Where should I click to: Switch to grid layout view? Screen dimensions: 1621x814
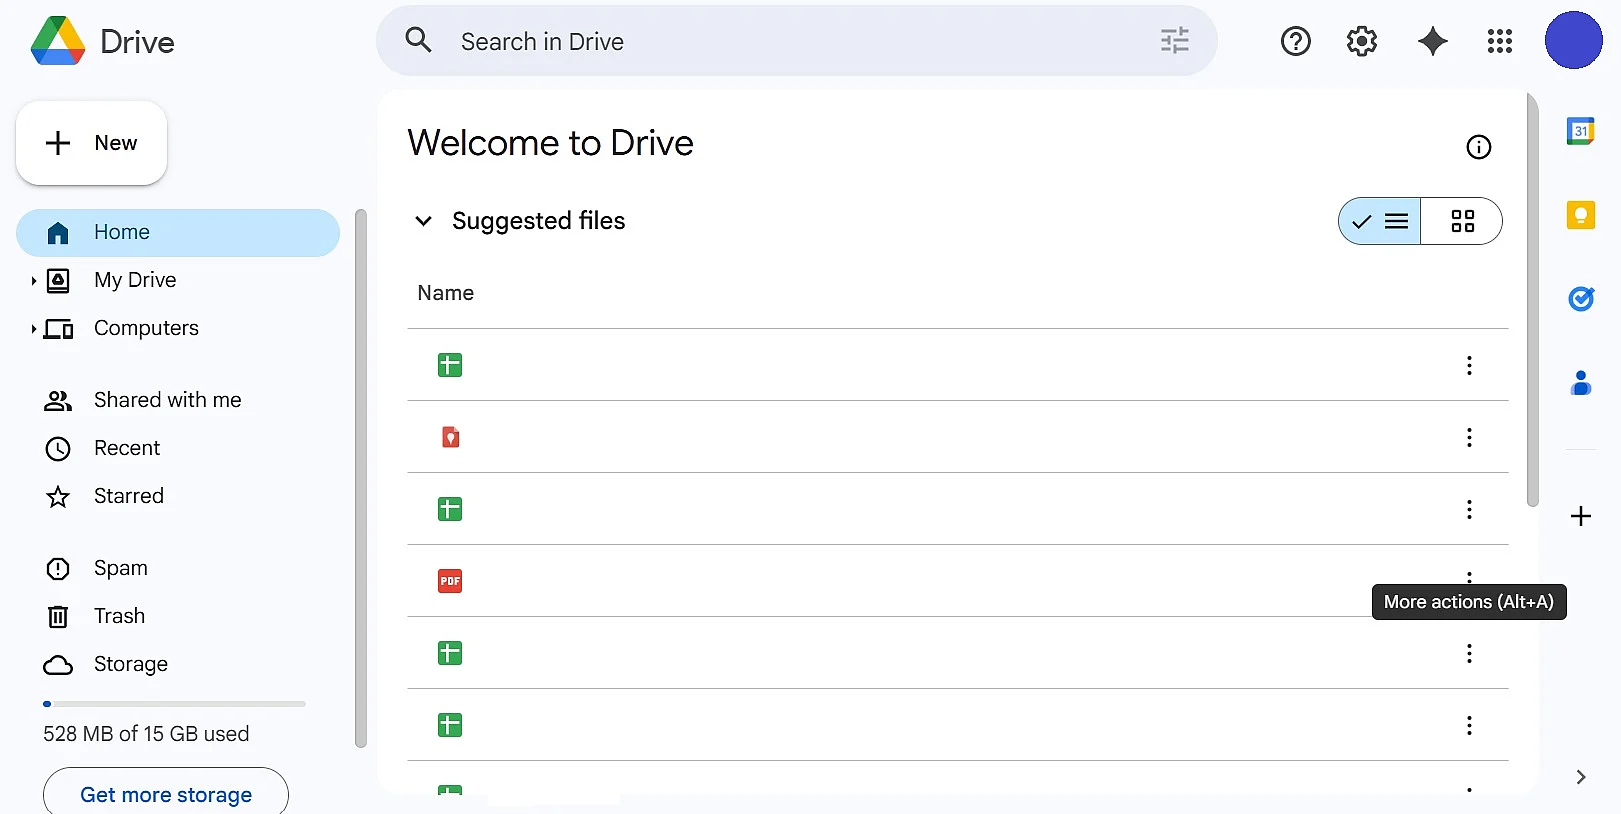coord(1462,221)
